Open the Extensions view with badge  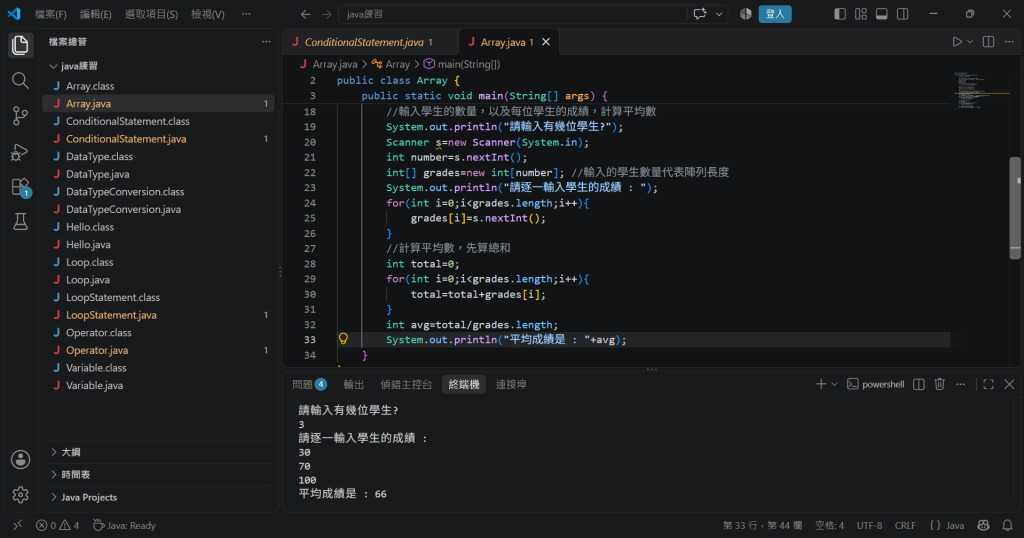20,187
